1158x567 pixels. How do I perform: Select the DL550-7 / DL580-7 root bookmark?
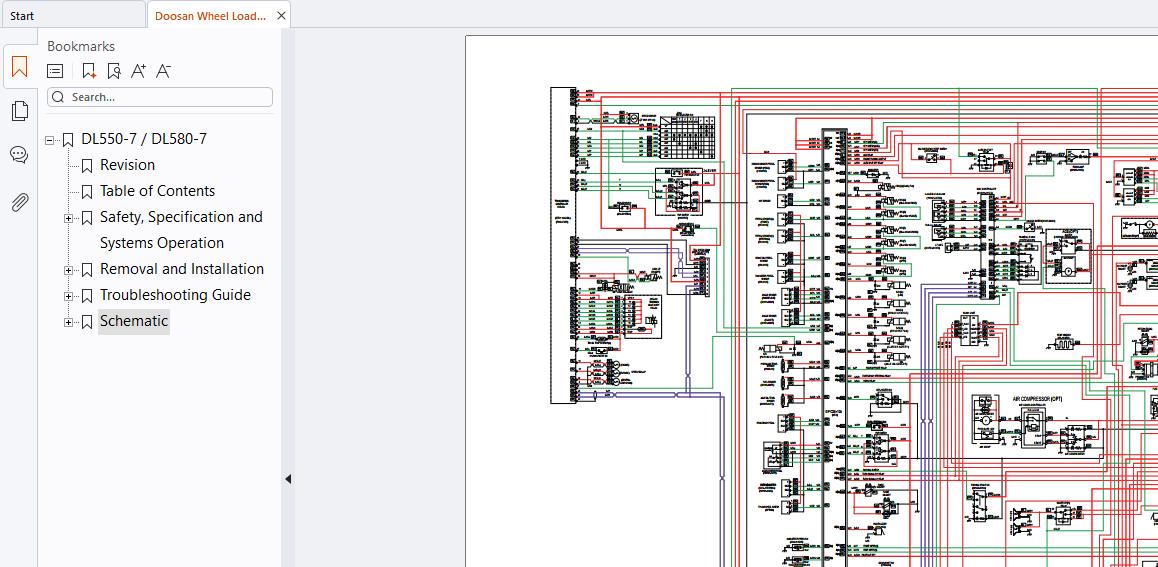[144, 139]
